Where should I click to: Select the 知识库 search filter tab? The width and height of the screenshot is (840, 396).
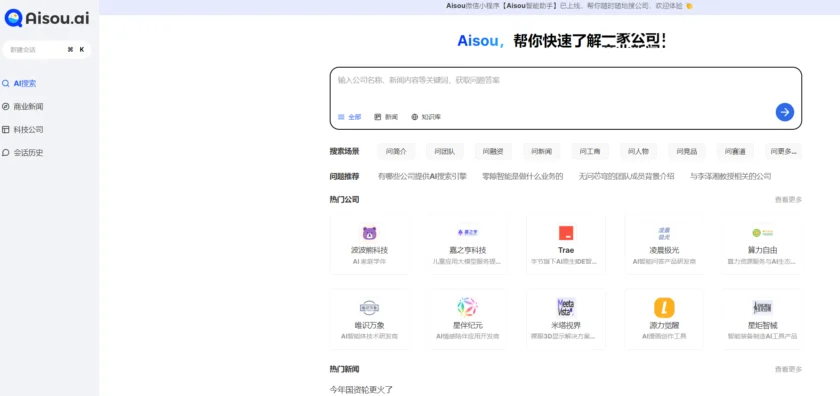[426, 117]
